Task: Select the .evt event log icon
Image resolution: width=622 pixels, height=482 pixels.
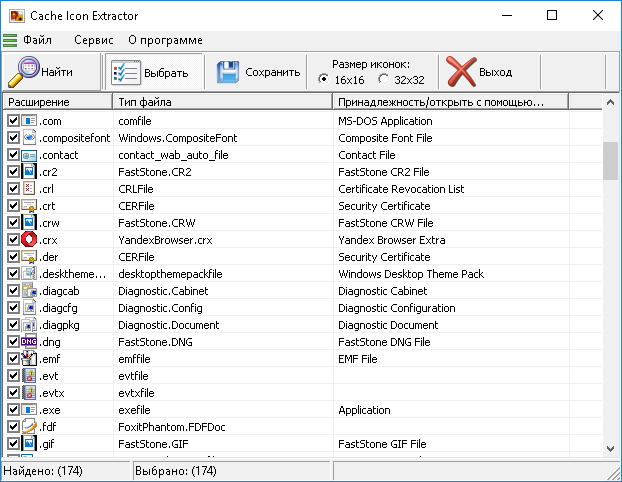Action: click(29, 376)
